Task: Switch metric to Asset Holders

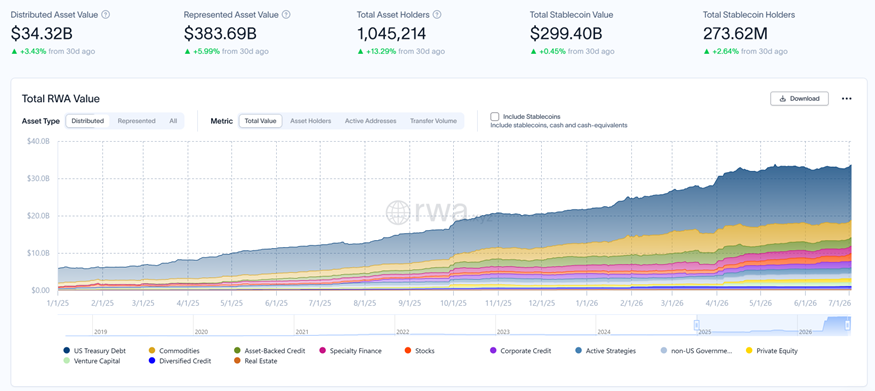Action: point(310,121)
